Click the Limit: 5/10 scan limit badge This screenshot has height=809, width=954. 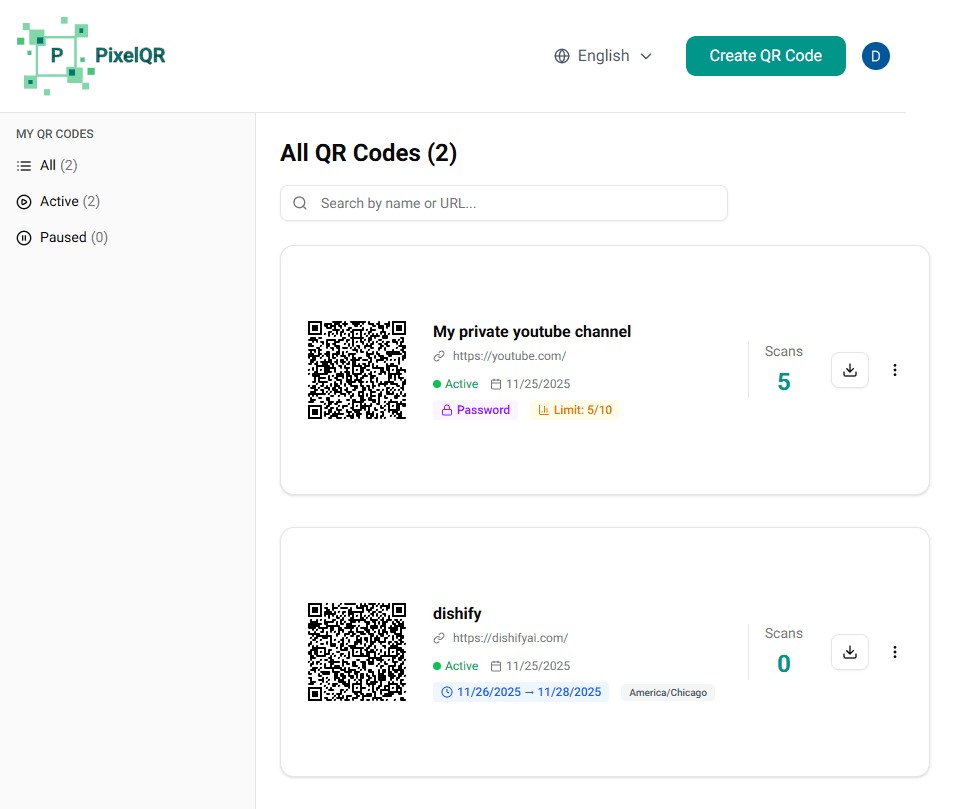(574, 409)
